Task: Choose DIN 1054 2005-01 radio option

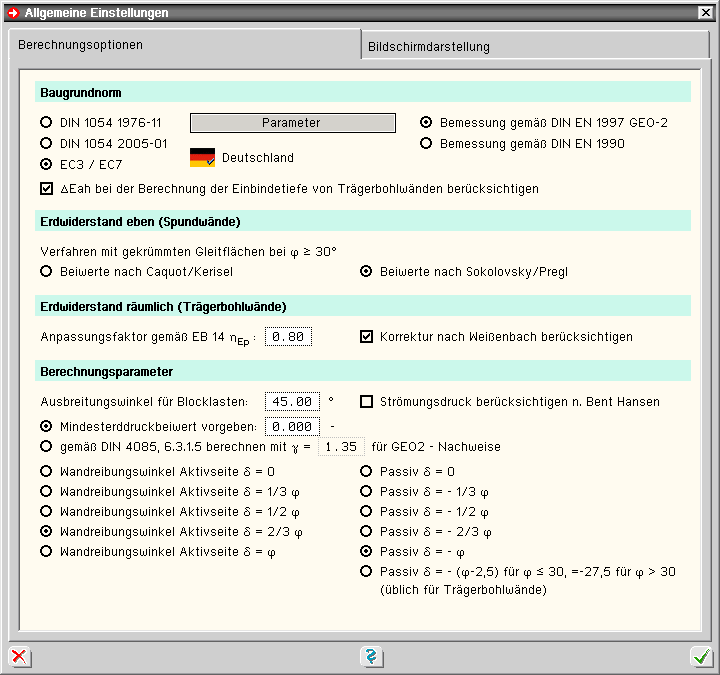Action: pos(46,143)
